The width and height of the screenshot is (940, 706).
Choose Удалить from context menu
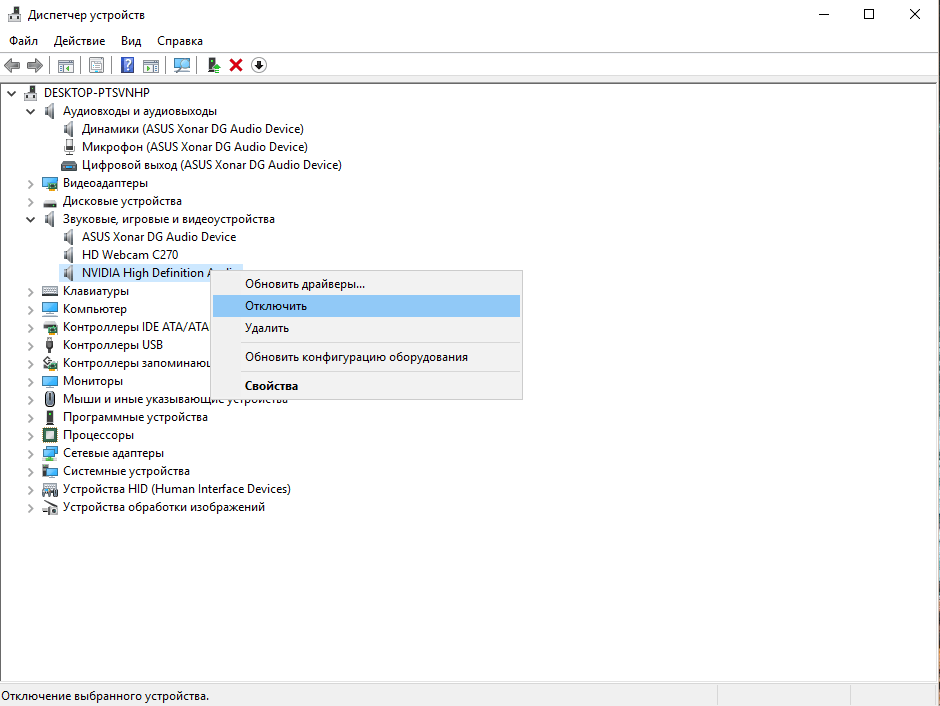(366, 328)
